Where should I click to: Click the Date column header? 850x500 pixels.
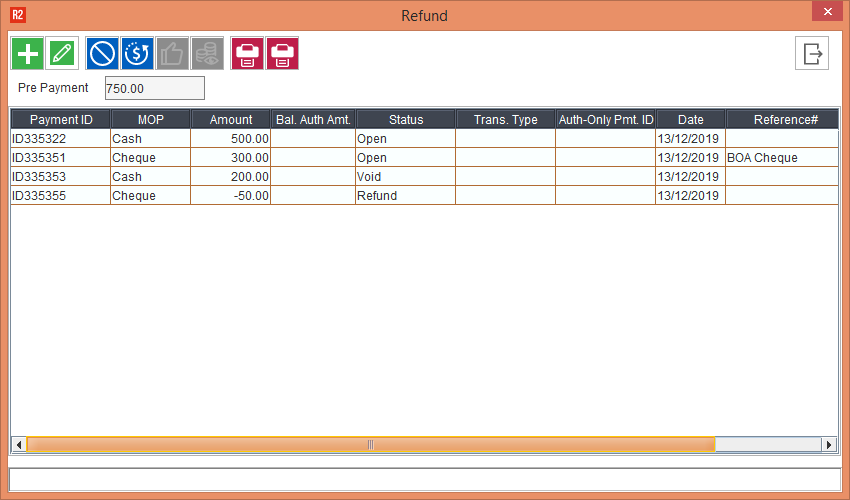(x=690, y=120)
